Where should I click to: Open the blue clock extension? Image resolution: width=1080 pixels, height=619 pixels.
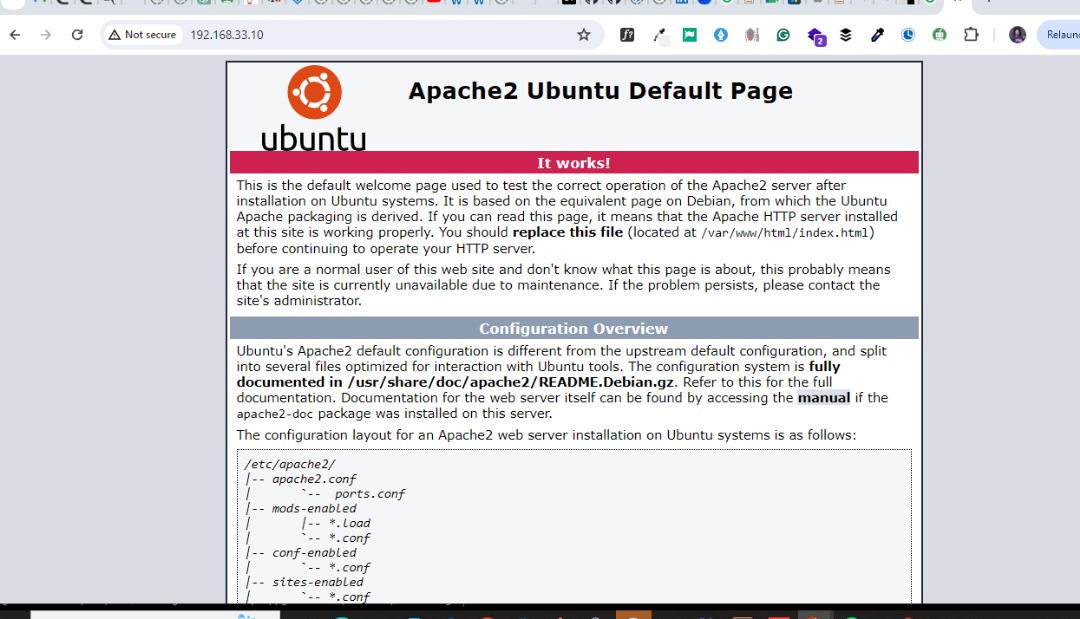tap(908, 34)
